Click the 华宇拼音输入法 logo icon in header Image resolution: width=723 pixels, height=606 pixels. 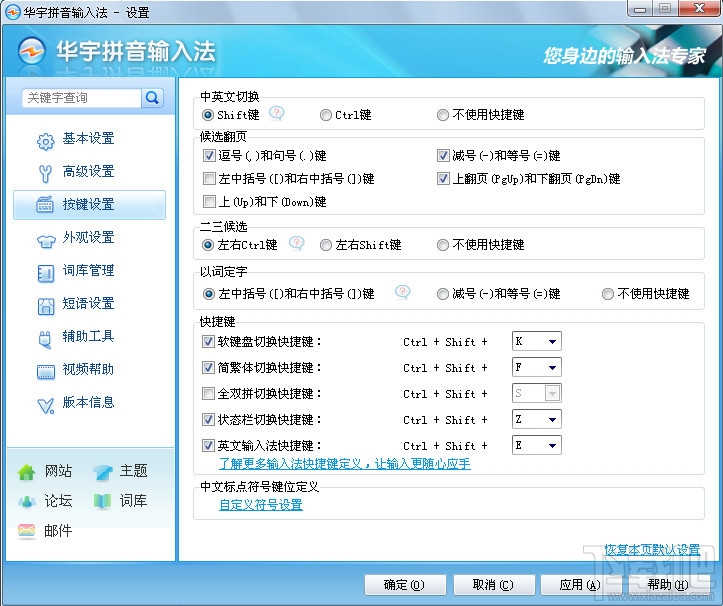(x=32, y=51)
